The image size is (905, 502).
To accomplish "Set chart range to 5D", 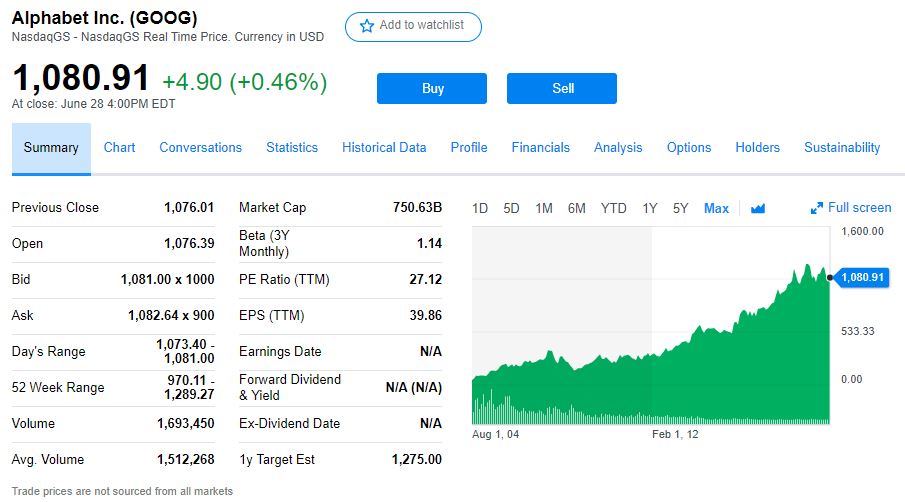I will pos(511,208).
